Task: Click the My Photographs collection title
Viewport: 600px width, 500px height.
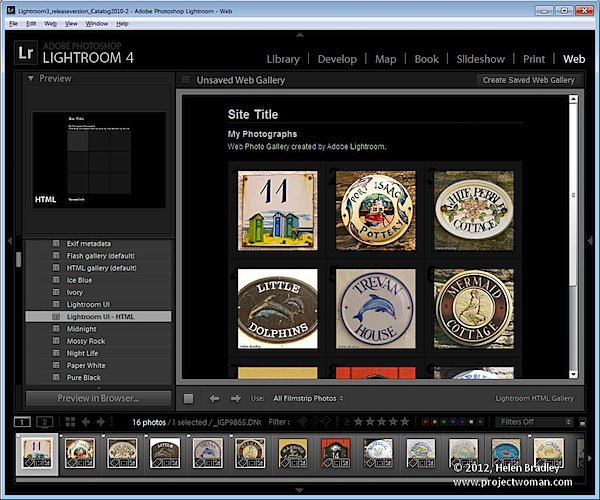Action: [262, 134]
